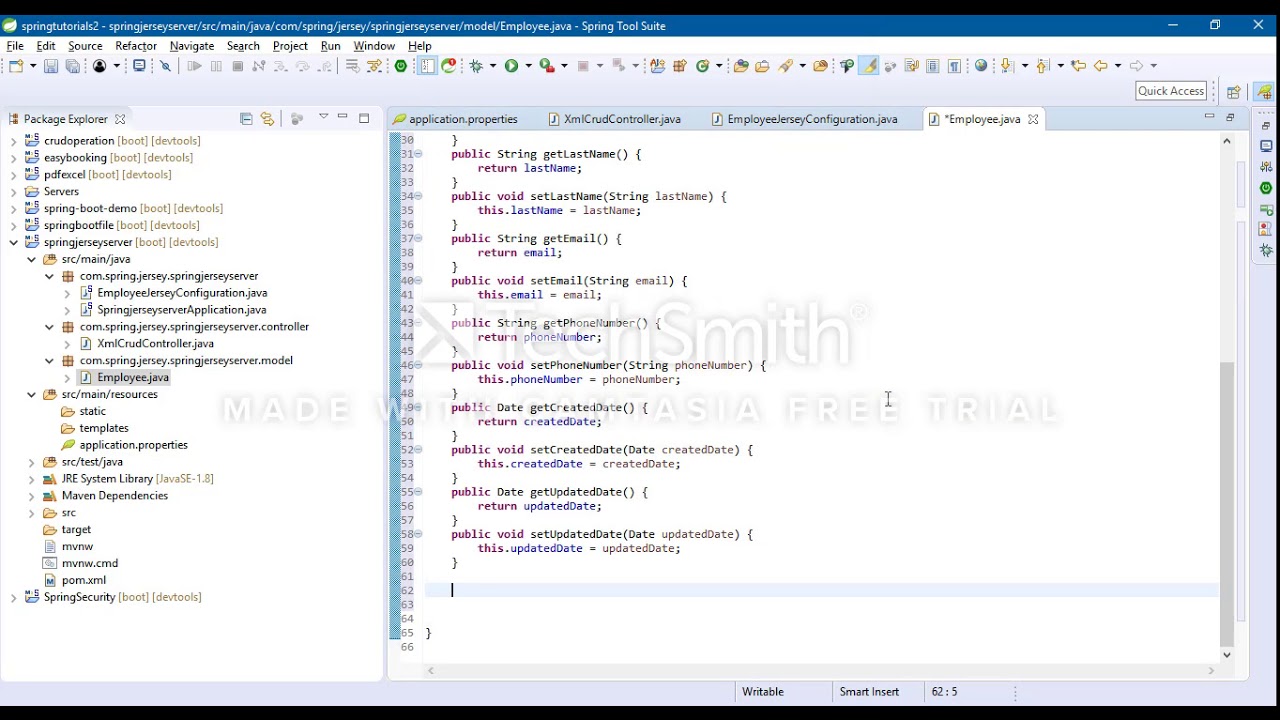Open Package Explorer View Menu triangle
This screenshot has height=720, width=1280.
323,118
